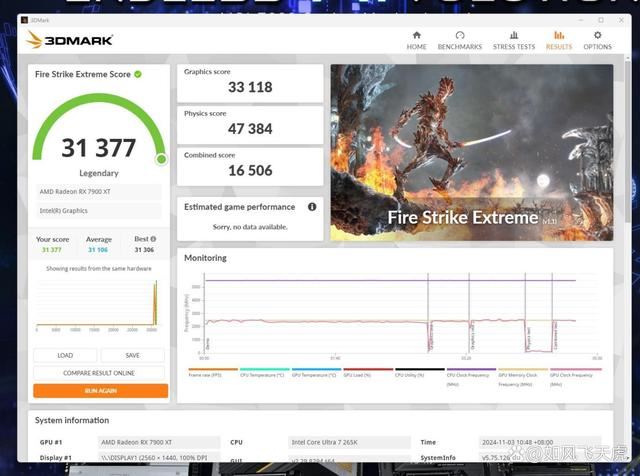The image size is (640, 476).
Task: Click the first test marker line in the monitoring chart
Action: click(x=428, y=313)
